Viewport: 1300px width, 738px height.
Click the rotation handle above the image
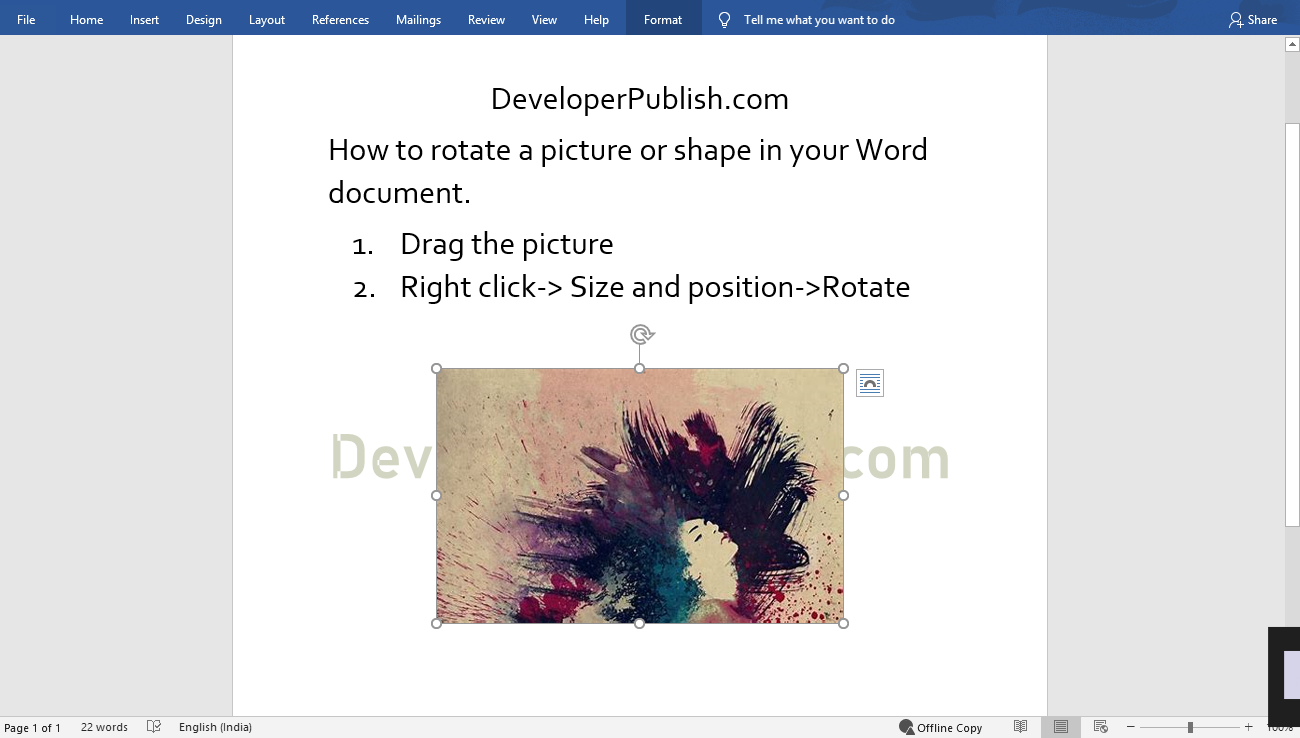(x=640, y=334)
